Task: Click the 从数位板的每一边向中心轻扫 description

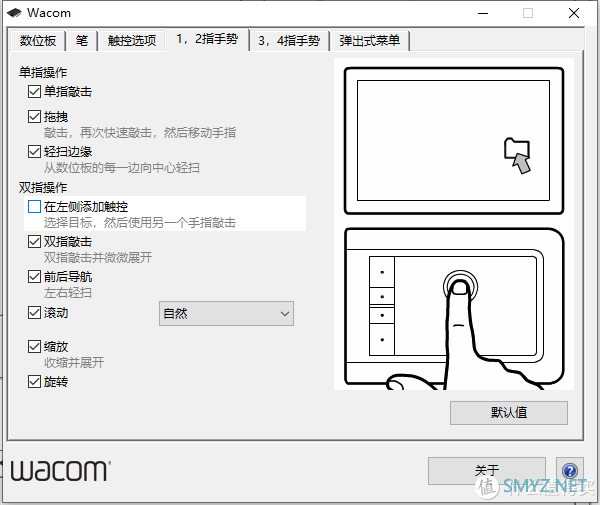Action: [121, 168]
